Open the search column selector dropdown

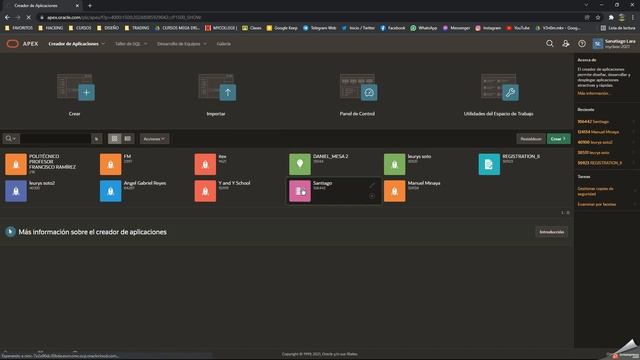[11, 139]
